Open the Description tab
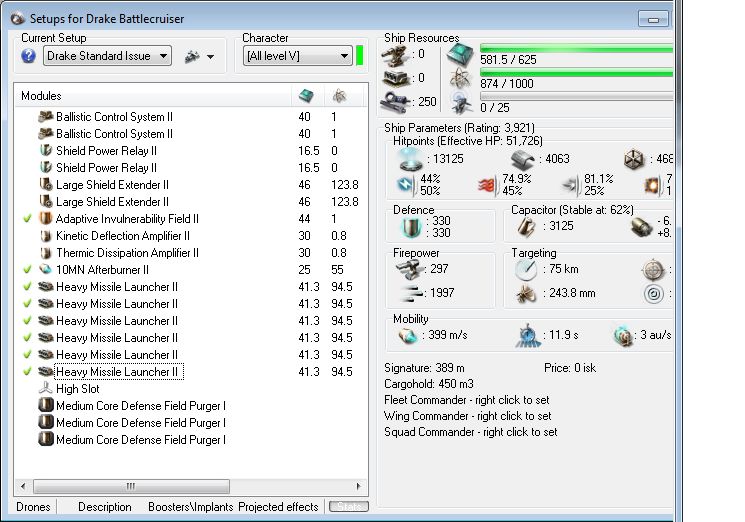Viewport: 745px width, 522px height. click(105, 507)
